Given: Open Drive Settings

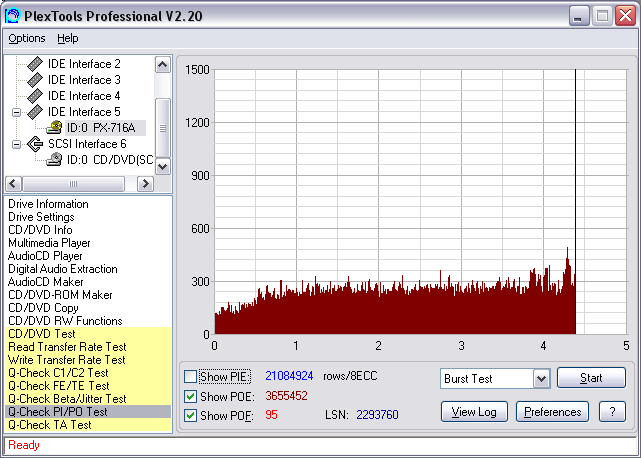Looking at the screenshot, I should point(41,217).
